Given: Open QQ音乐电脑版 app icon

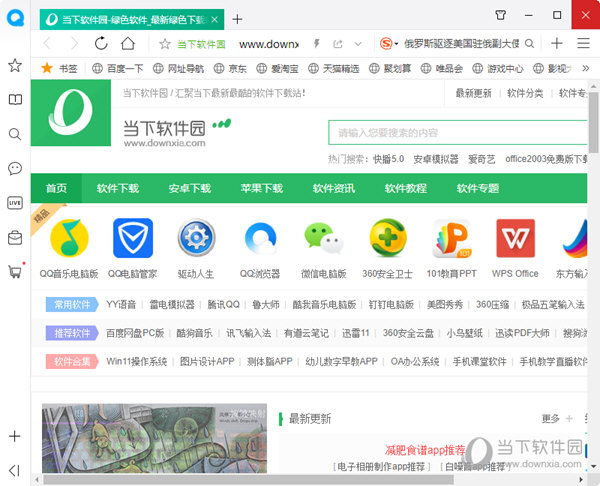Looking at the screenshot, I should [69, 238].
